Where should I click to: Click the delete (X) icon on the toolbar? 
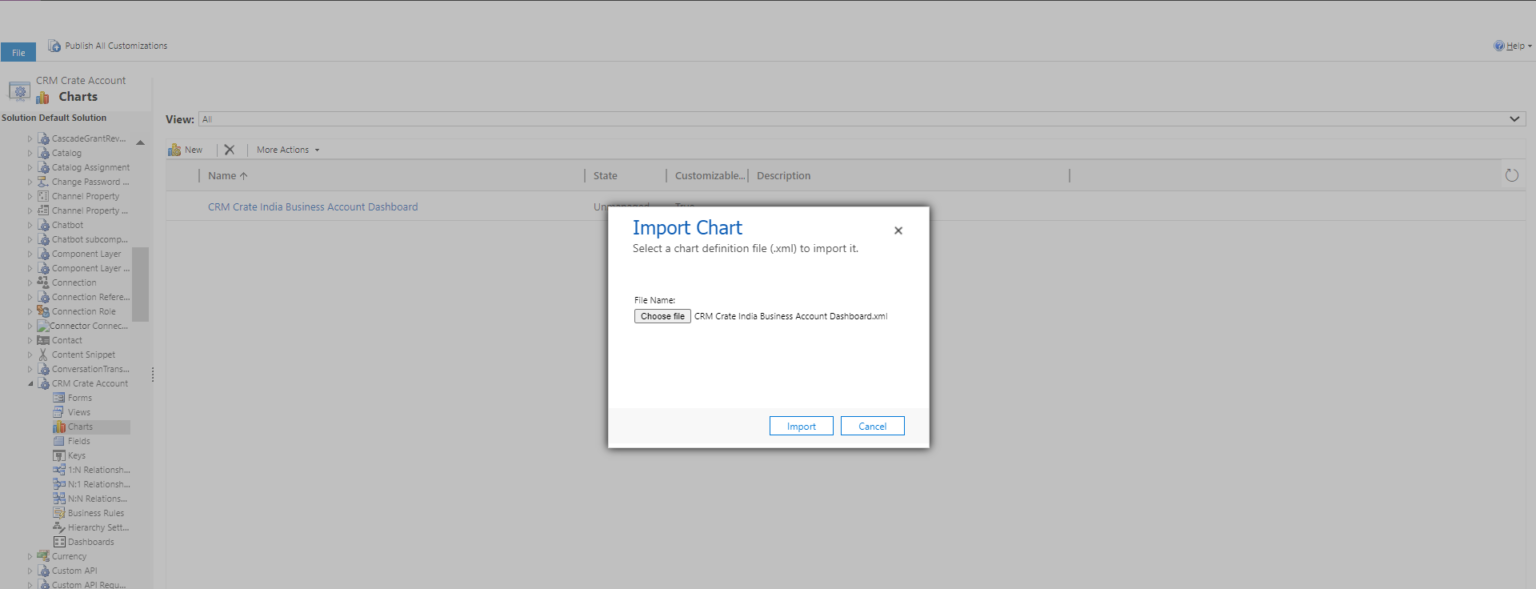(x=229, y=149)
